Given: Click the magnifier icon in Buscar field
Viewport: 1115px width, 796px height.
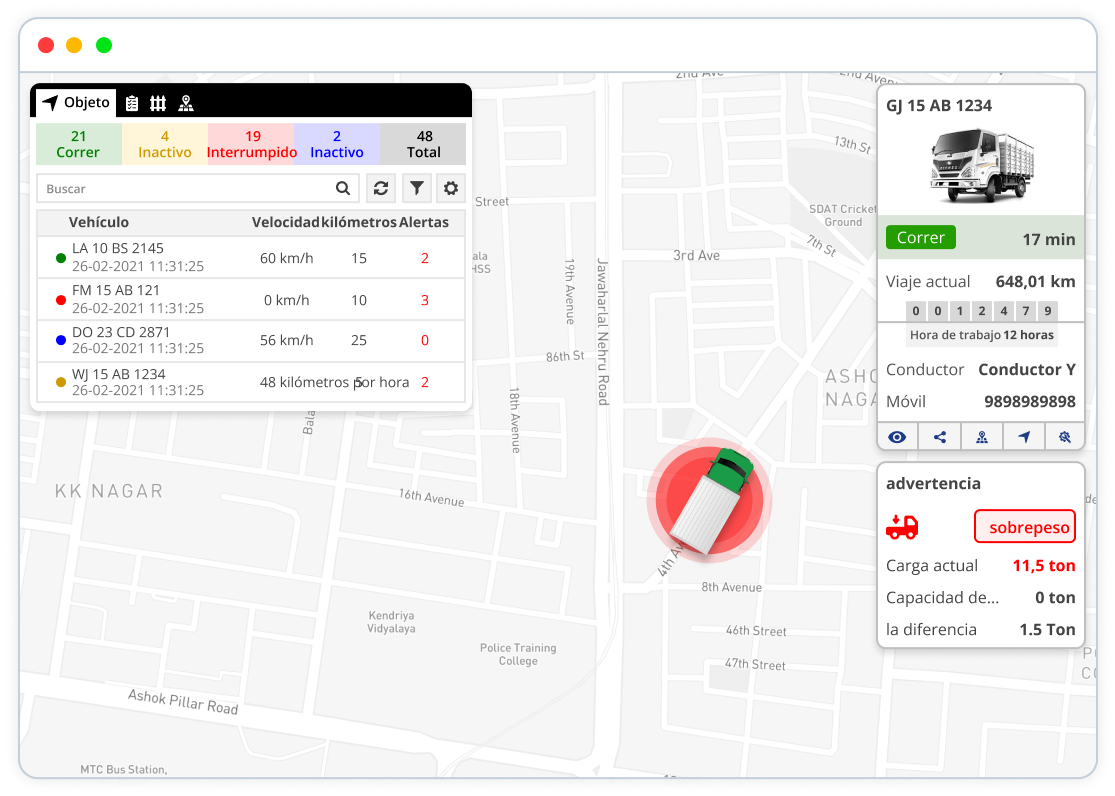Looking at the screenshot, I should (x=343, y=188).
